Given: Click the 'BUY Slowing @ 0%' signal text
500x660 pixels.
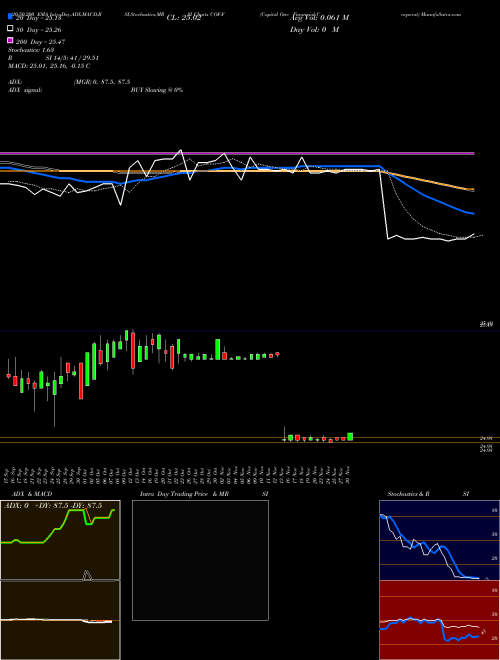Looking at the screenshot, I should 157,90.
